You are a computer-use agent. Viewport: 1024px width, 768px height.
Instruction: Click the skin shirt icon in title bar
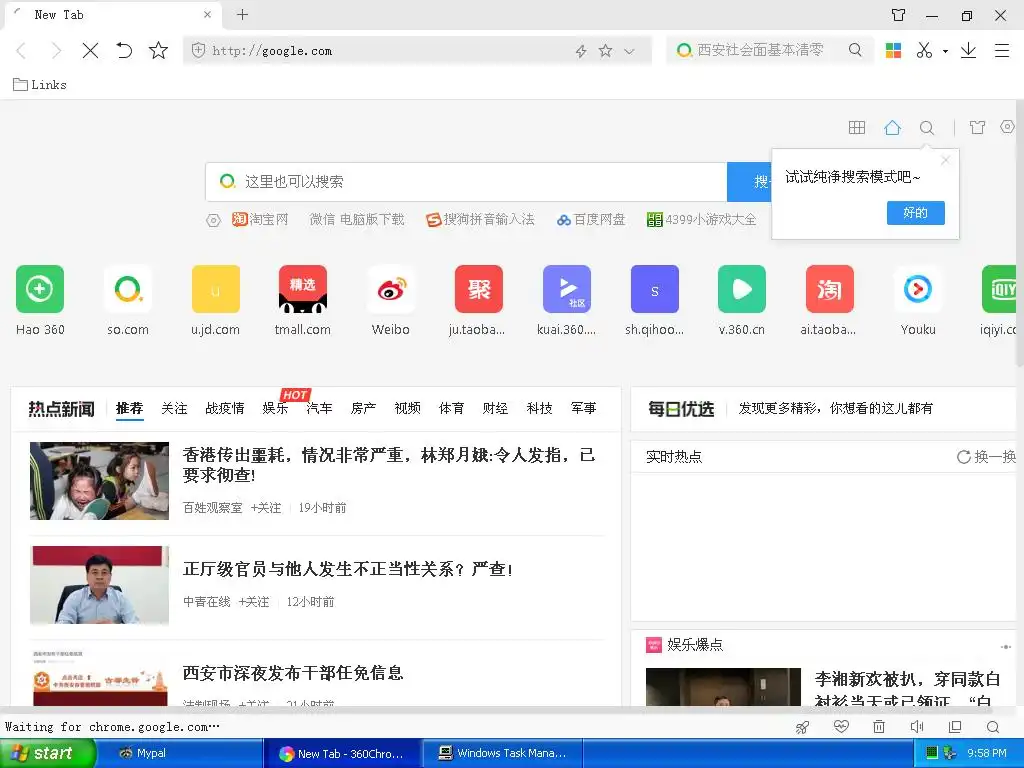click(899, 15)
